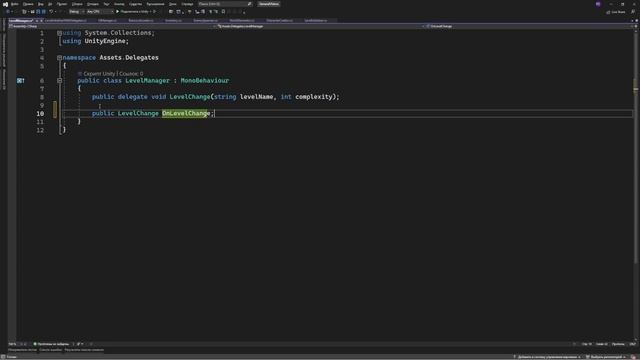The image size is (640, 360).
Task: Select the active LevelManager.cs tab
Action: pyautogui.click(x=20, y=20)
